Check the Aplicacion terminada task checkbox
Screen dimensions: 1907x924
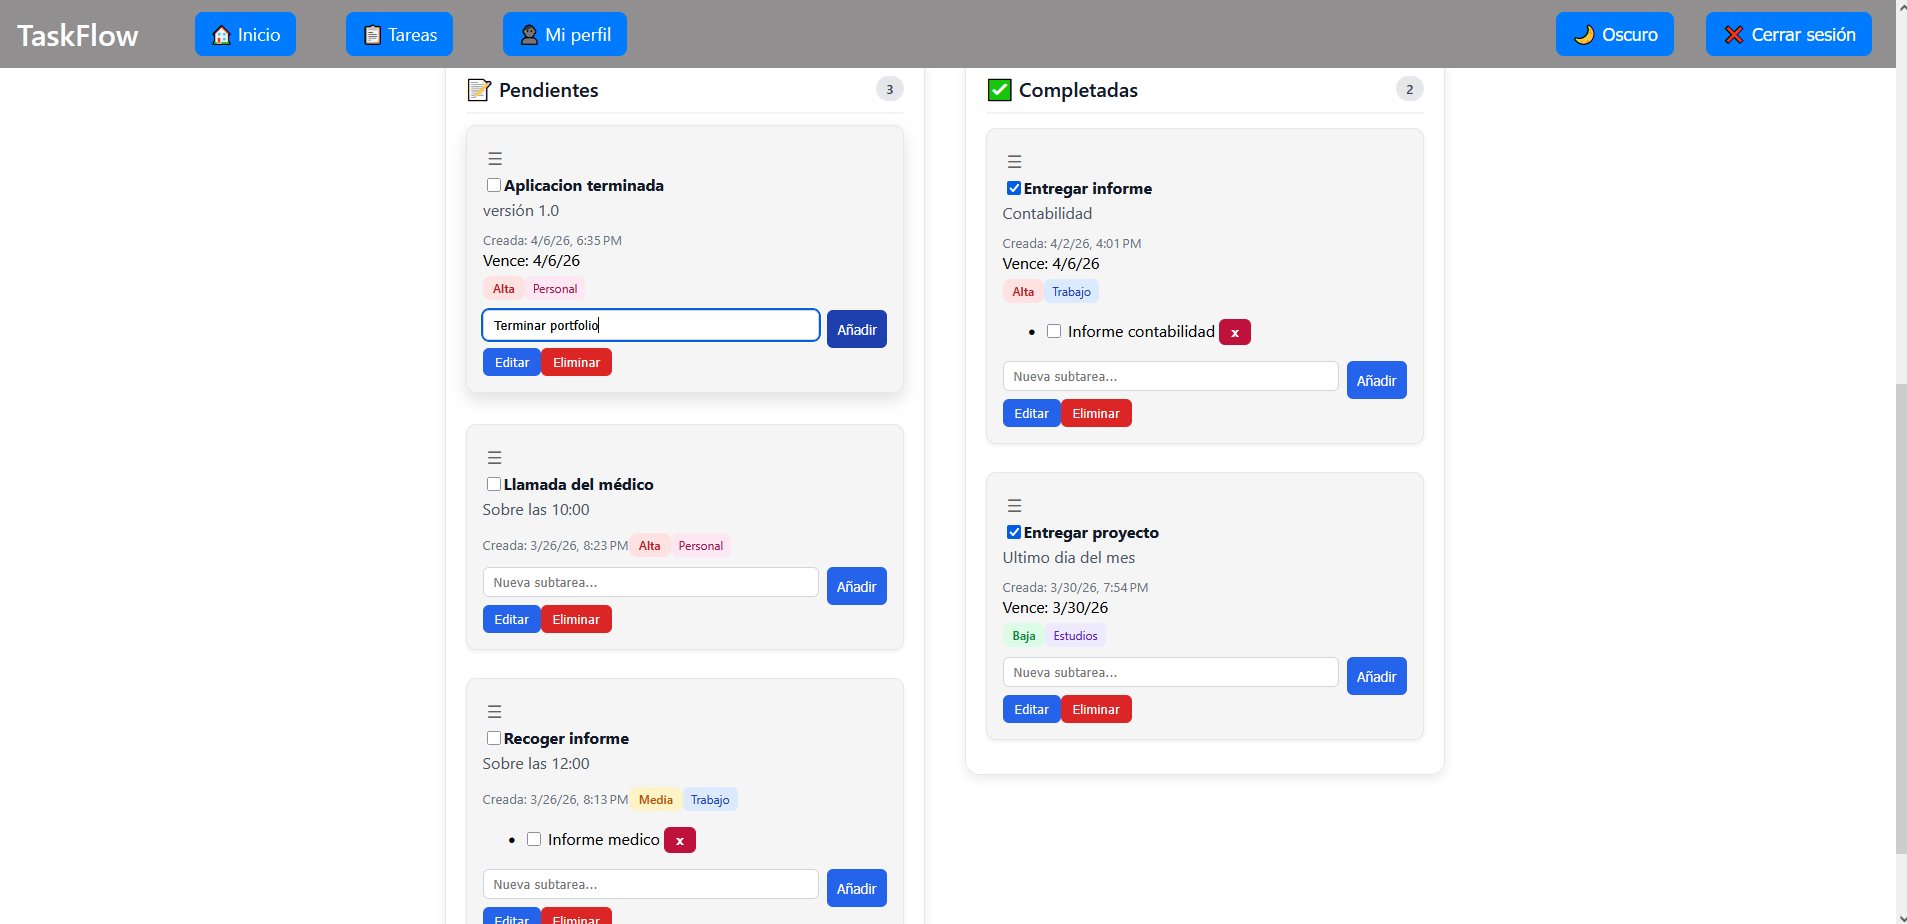tap(494, 185)
